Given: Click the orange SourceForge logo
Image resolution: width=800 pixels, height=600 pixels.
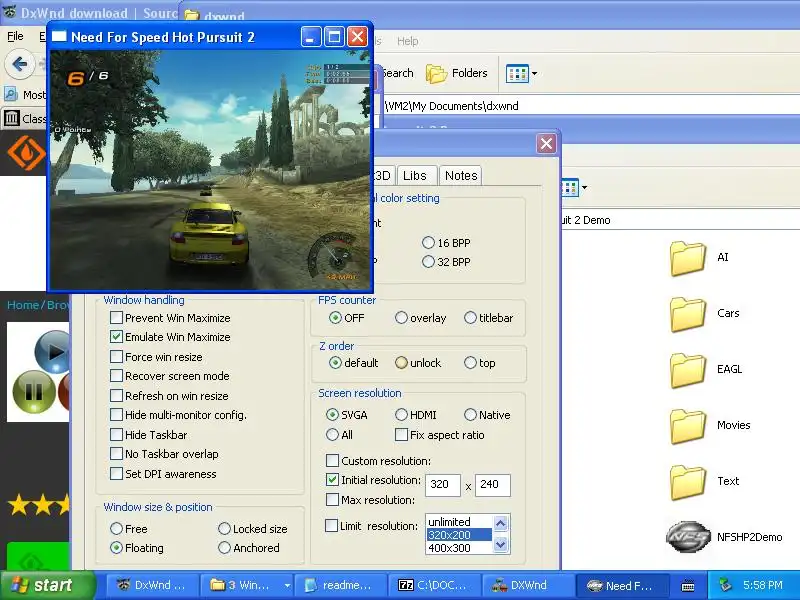Looking at the screenshot, I should pyautogui.click(x=27, y=153).
